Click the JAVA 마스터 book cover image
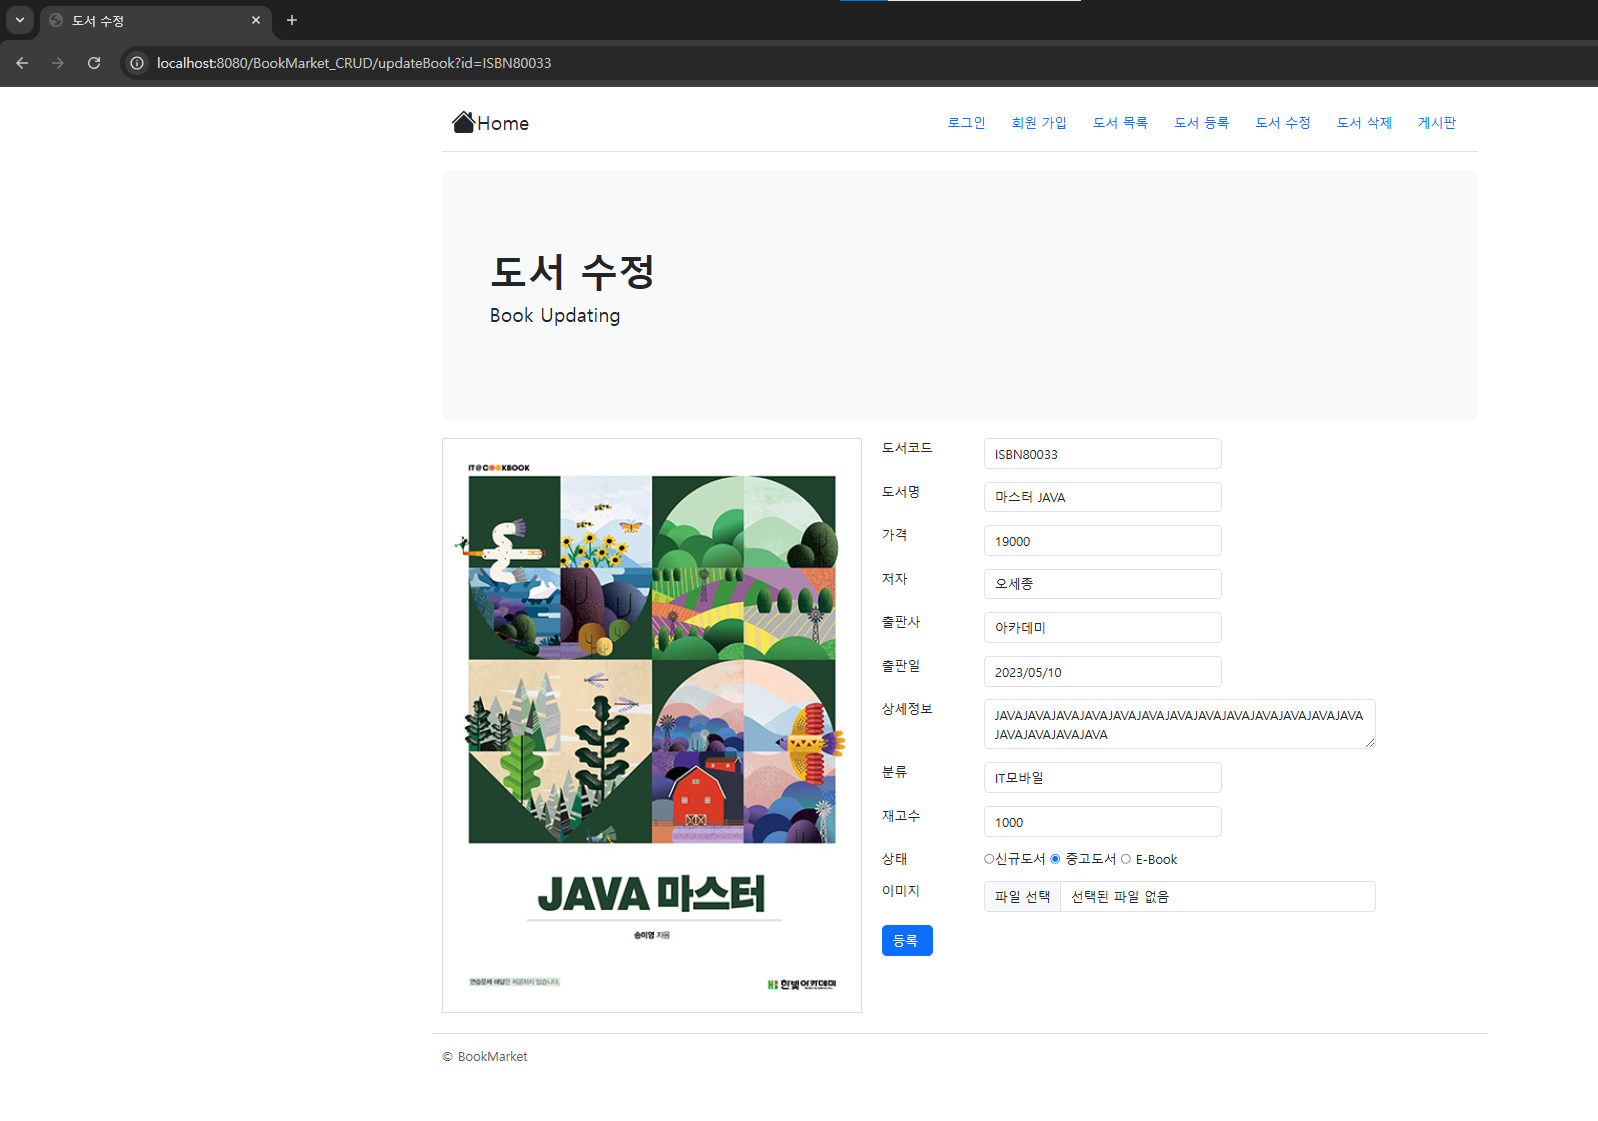 [x=652, y=725]
